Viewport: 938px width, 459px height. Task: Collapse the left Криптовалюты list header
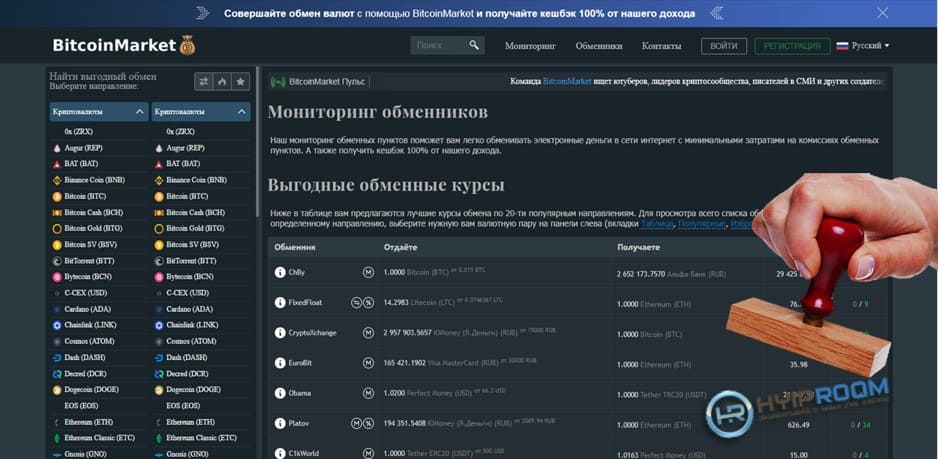99,112
